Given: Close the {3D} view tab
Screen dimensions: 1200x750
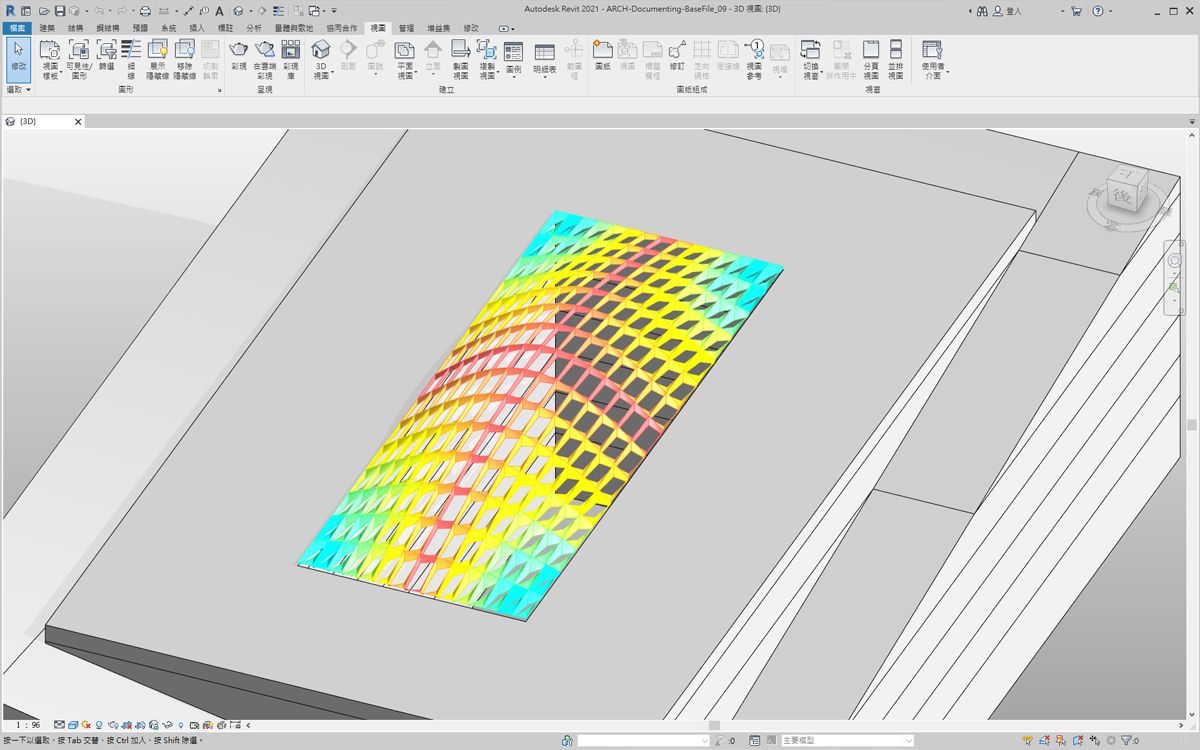Looking at the screenshot, I should pyautogui.click(x=79, y=121).
